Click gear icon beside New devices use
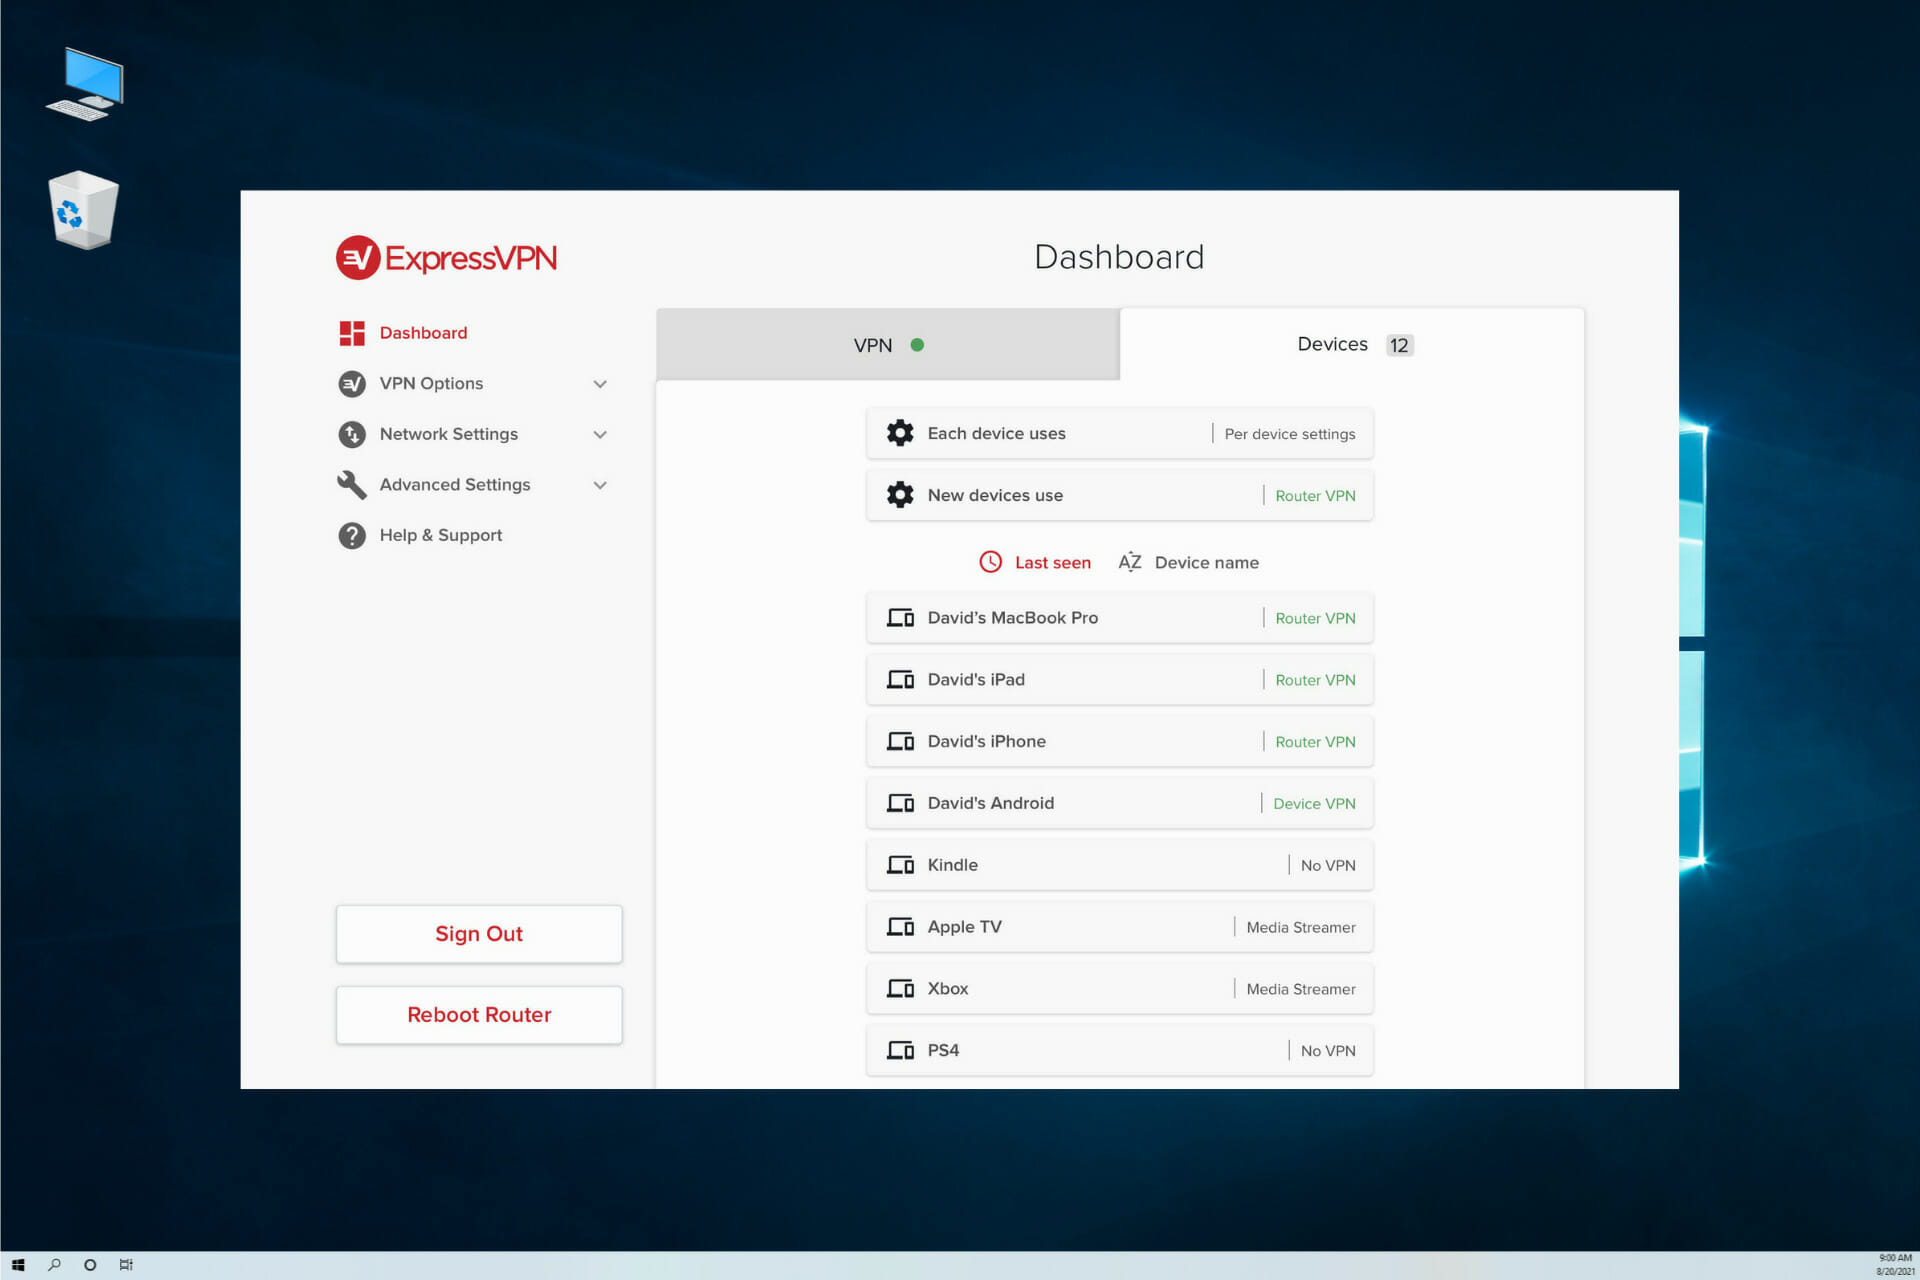Screen dimensions: 1920x1280 coord(900,495)
